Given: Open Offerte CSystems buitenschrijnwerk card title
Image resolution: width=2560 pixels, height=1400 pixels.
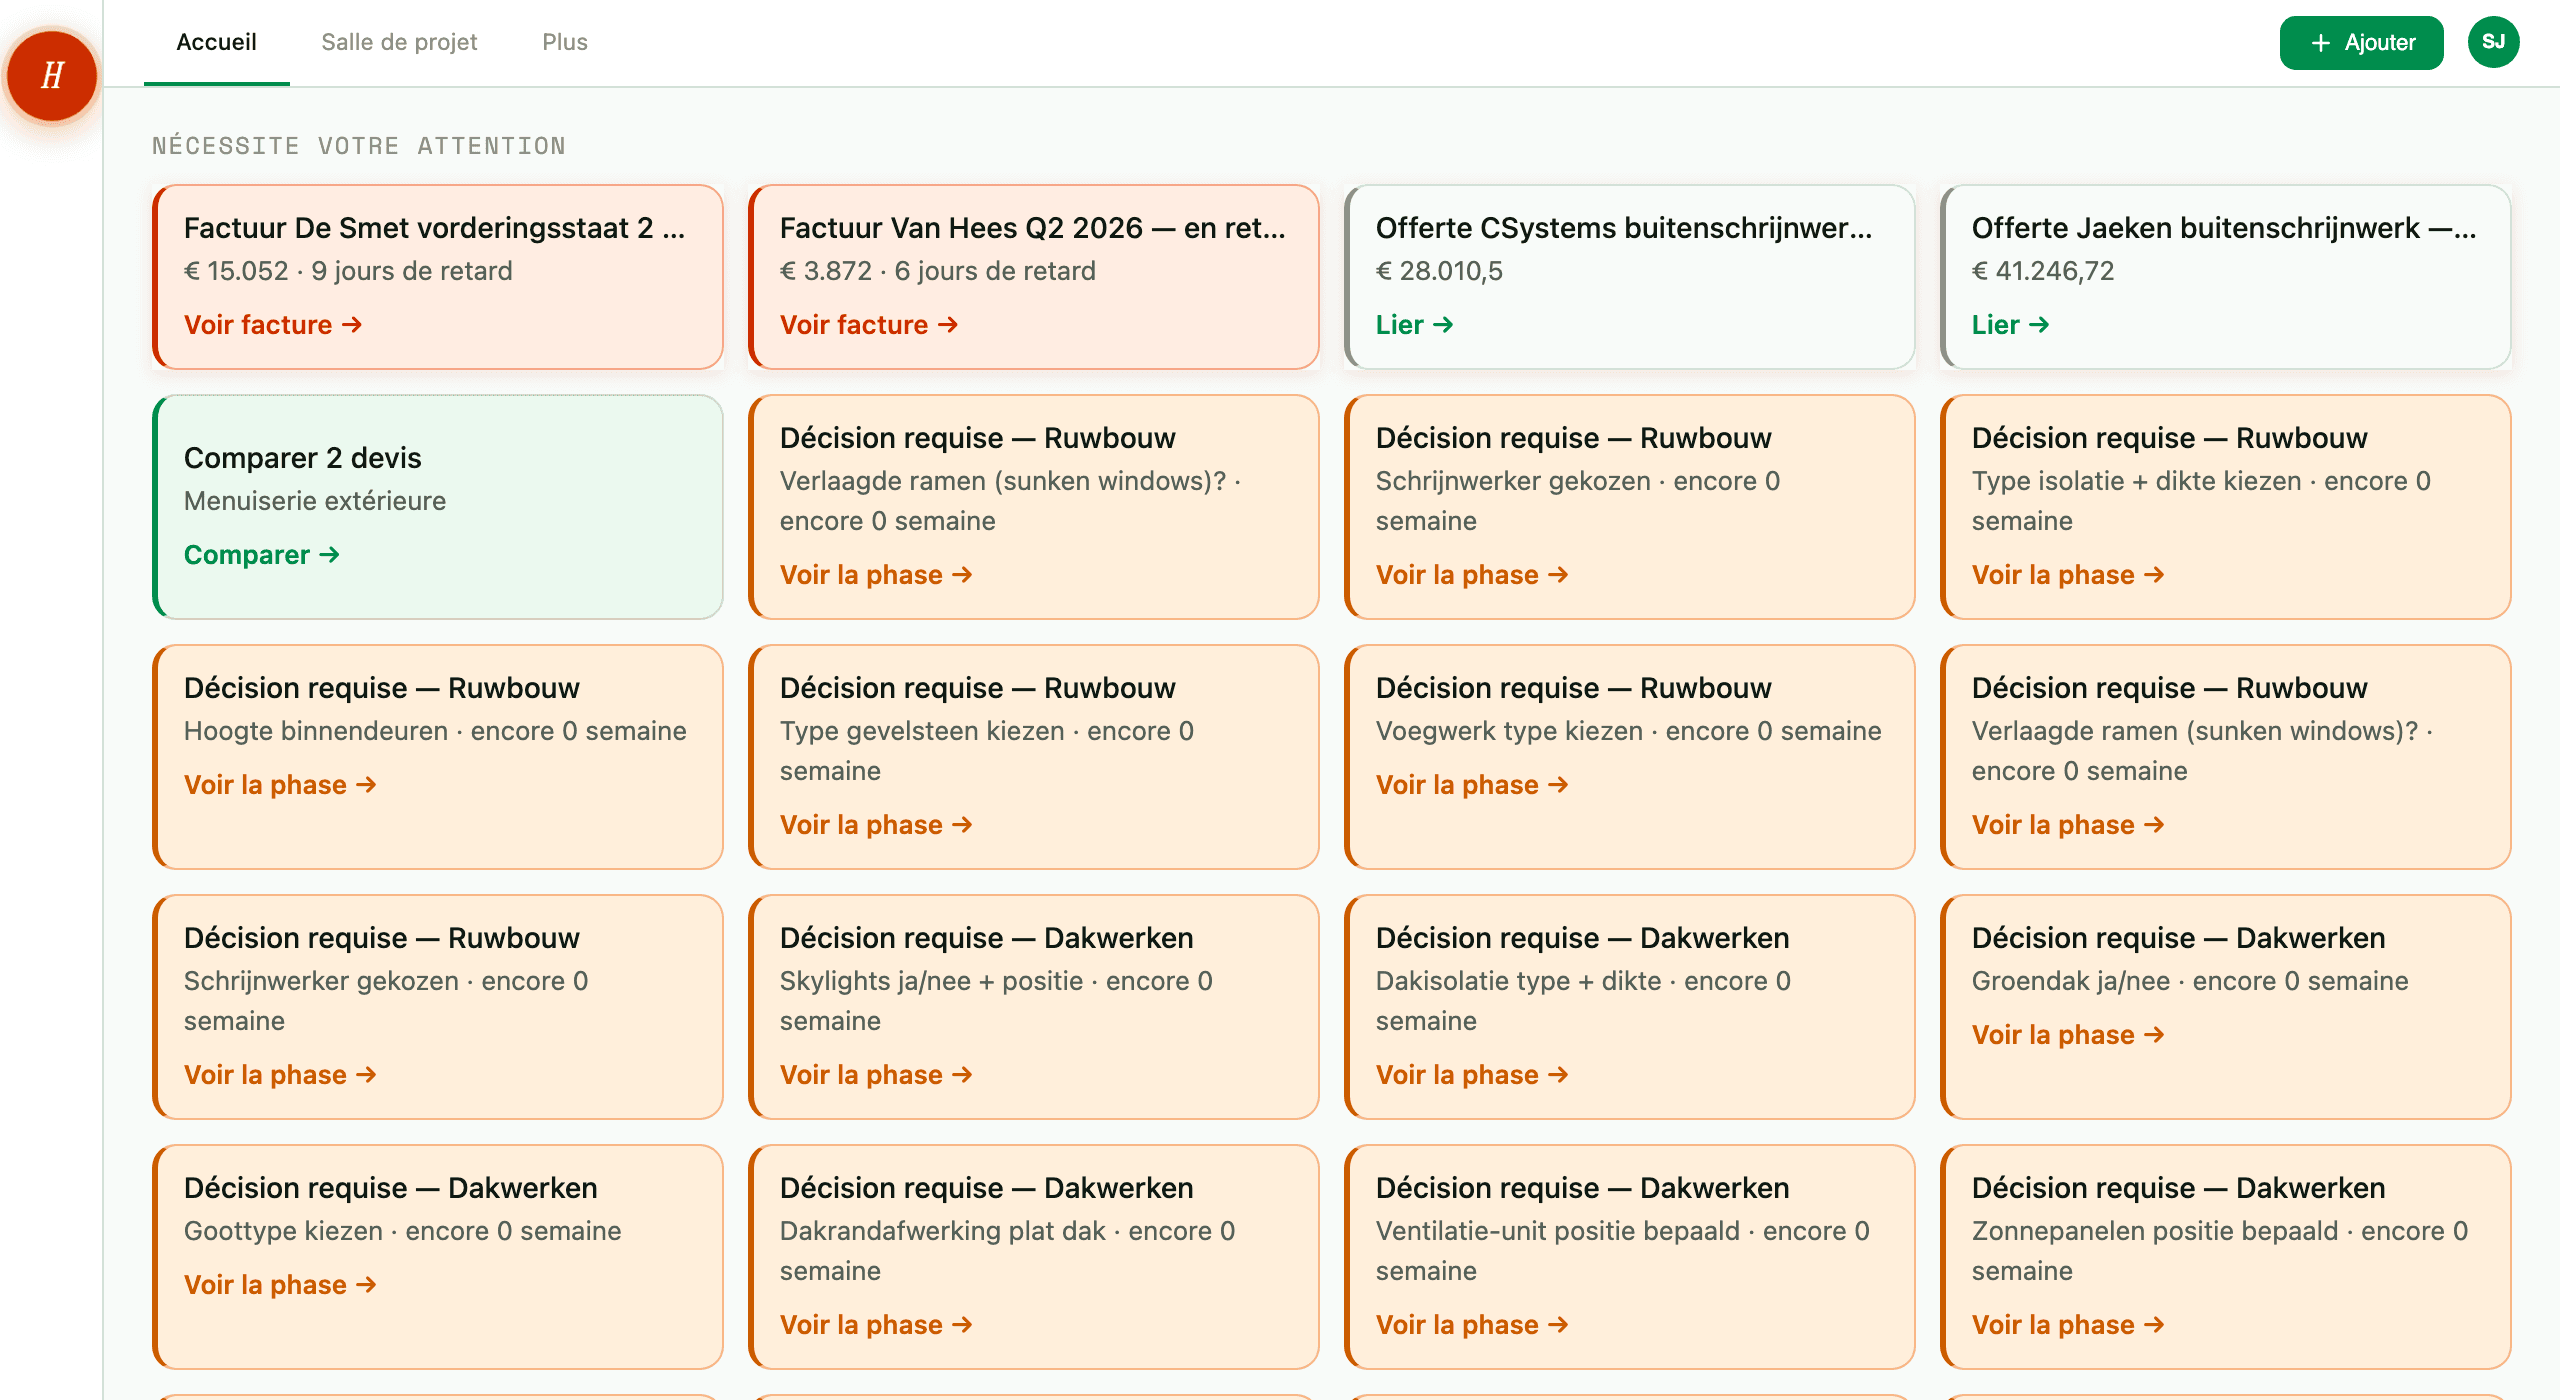Looking at the screenshot, I should [x=1624, y=228].
